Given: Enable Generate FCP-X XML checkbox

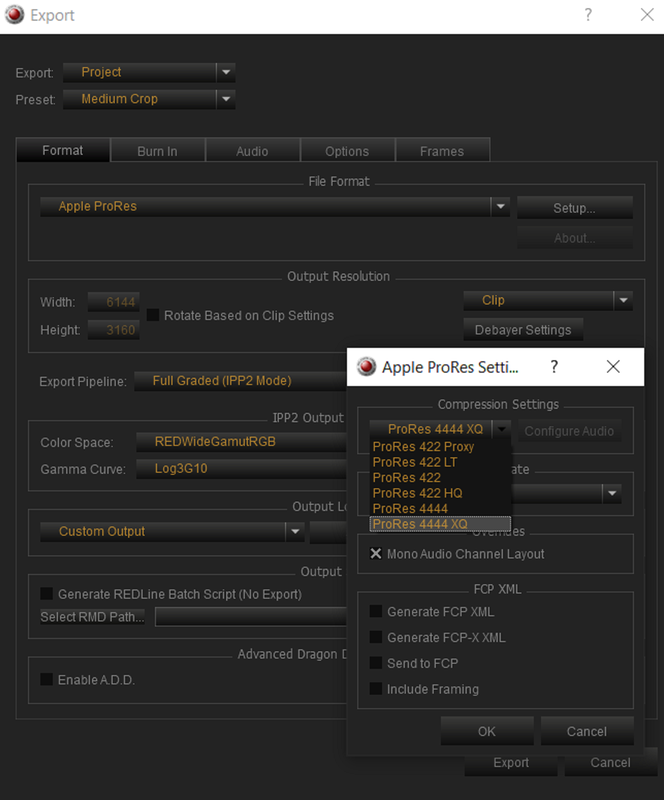Looking at the screenshot, I should pyautogui.click(x=376, y=637).
